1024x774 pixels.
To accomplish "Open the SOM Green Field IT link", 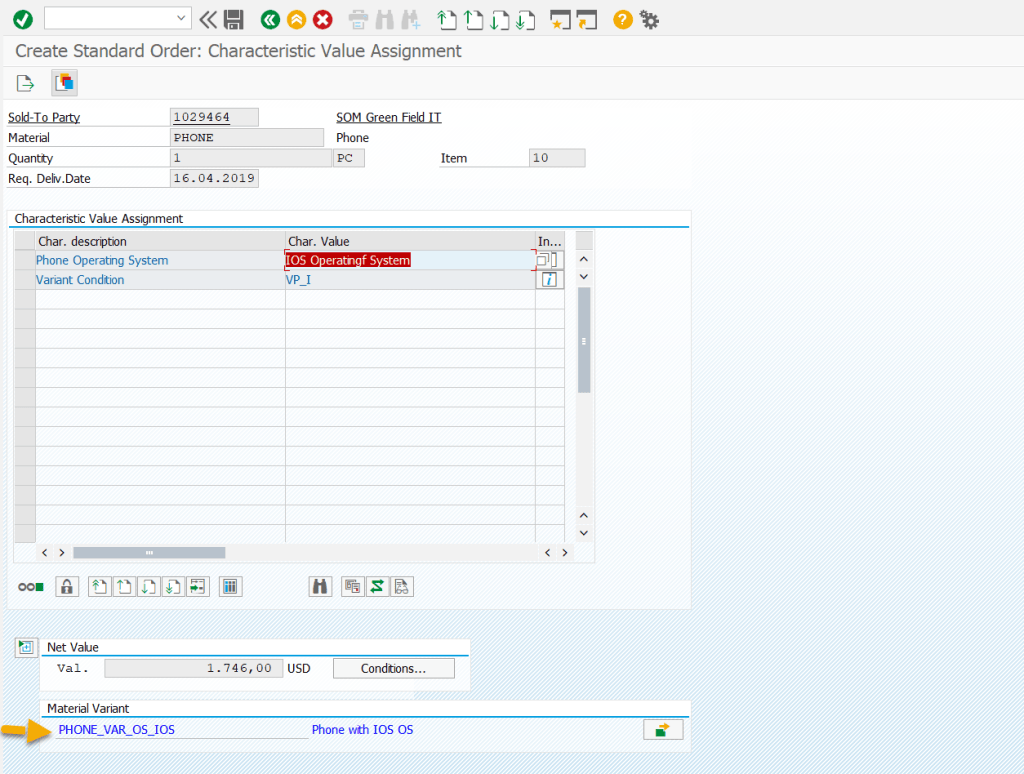I will click(x=389, y=118).
